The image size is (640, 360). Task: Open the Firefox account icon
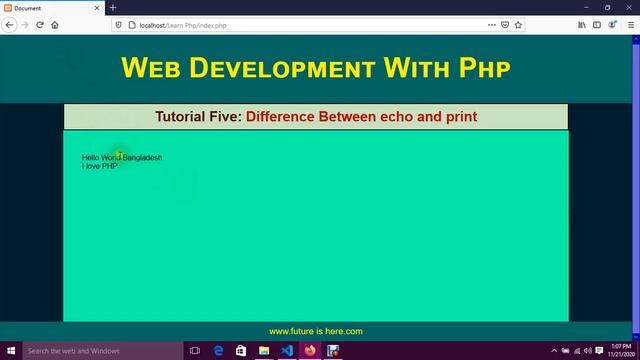coord(612,25)
